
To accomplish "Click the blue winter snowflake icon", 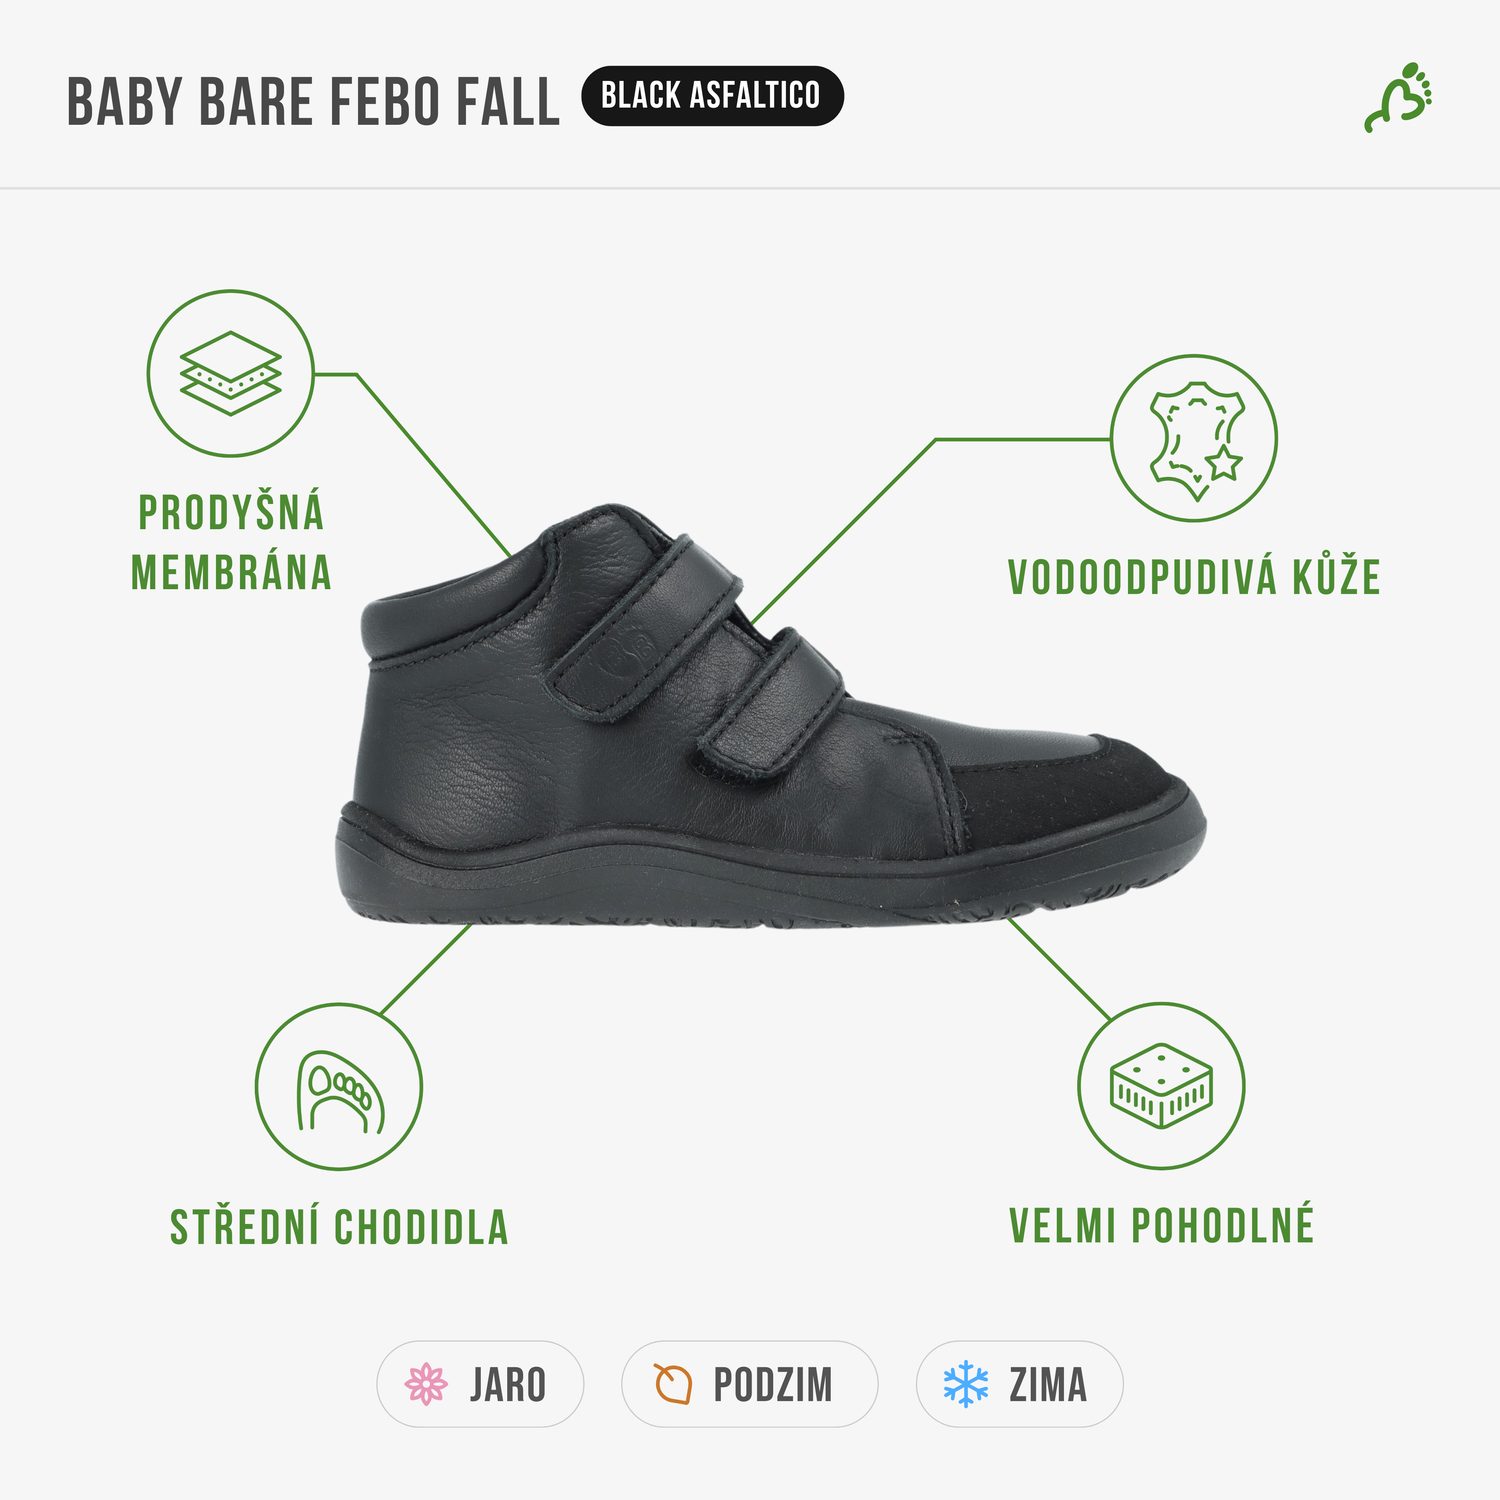I will coord(966,1384).
